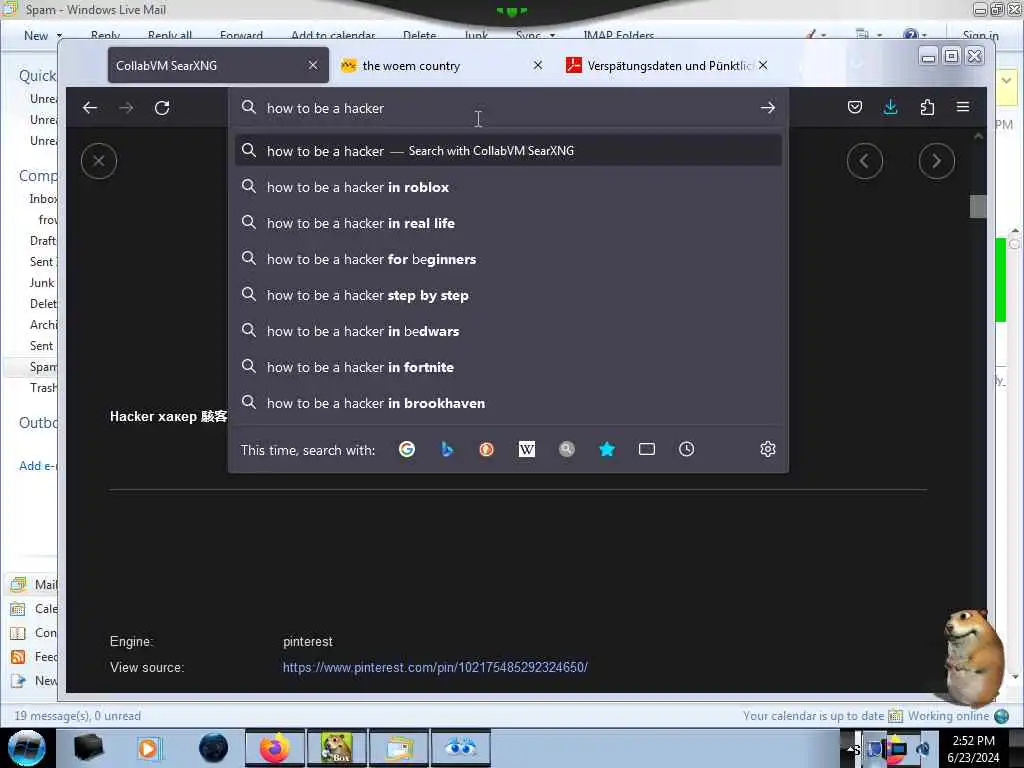Viewport: 1024px width, 768px height.
Task: Open the browser hamburger menu
Action: [963, 107]
